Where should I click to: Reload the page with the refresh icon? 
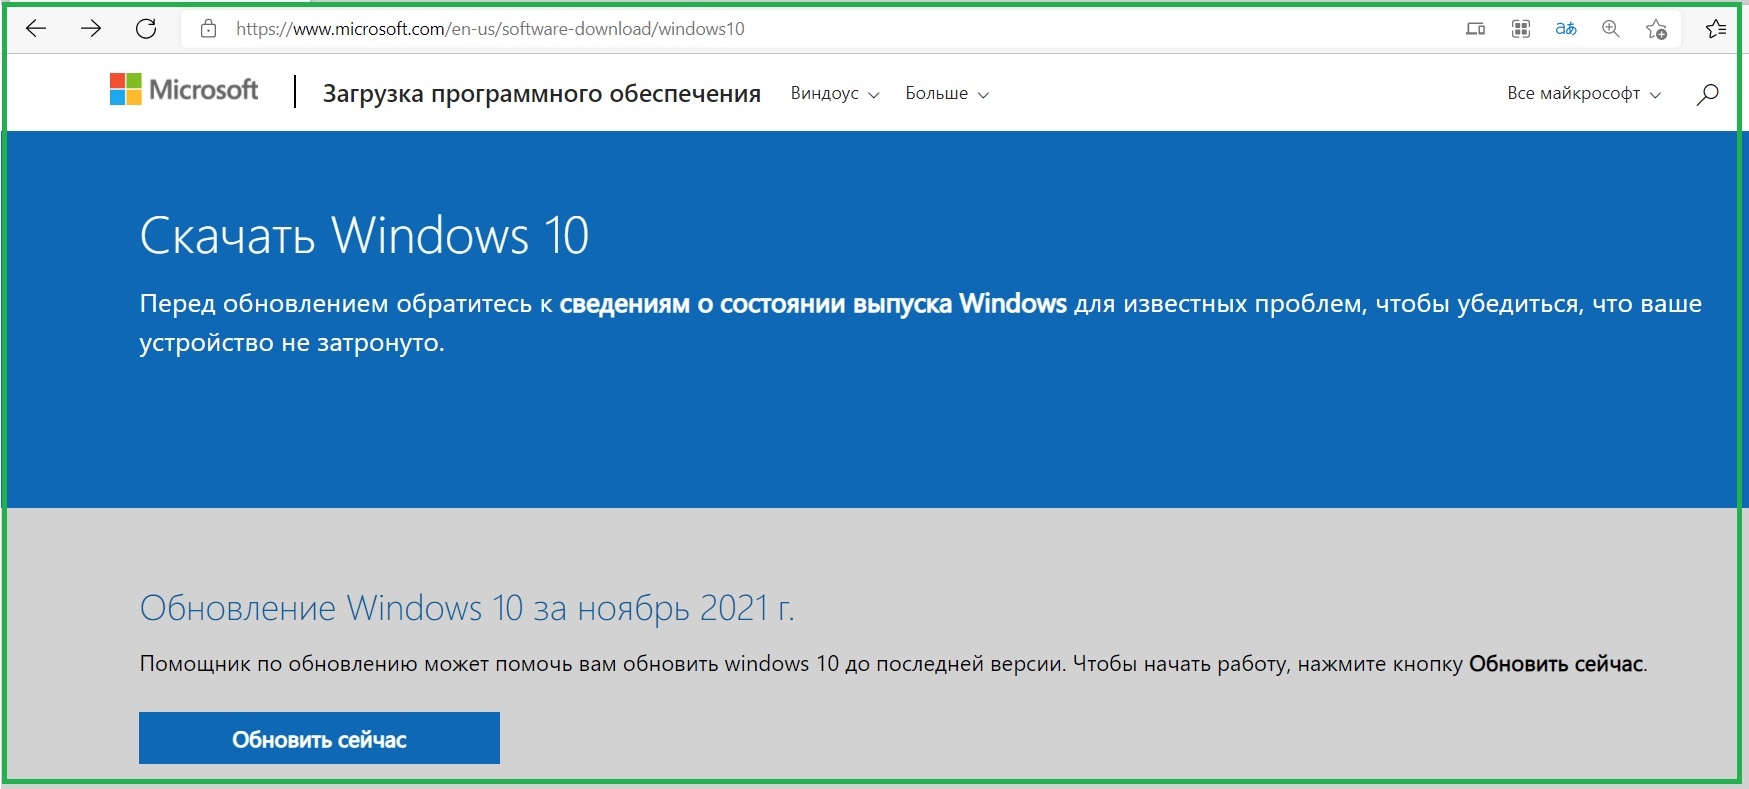coord(146,29)
